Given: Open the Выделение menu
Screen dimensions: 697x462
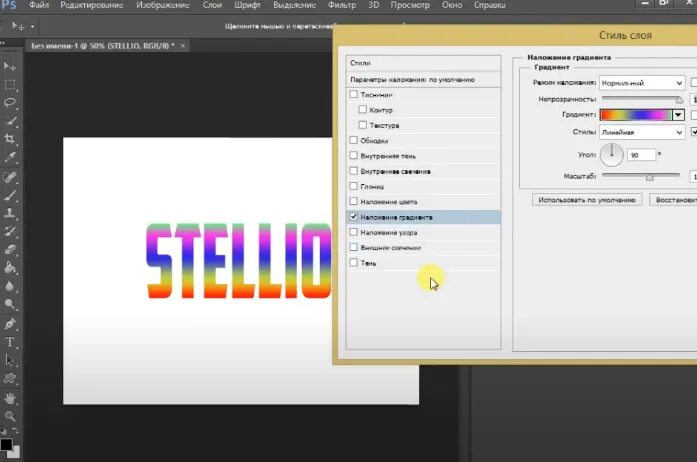Looking at the screenshot, I should [x=294, y=5].
